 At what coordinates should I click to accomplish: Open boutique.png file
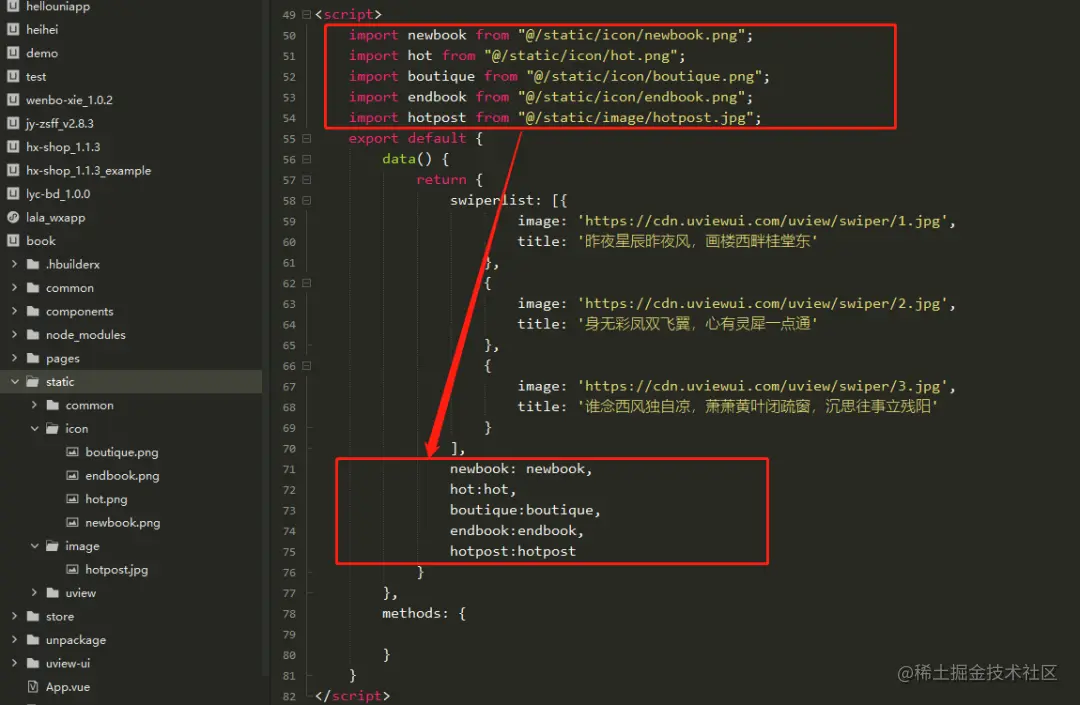(x=121, y=452)
